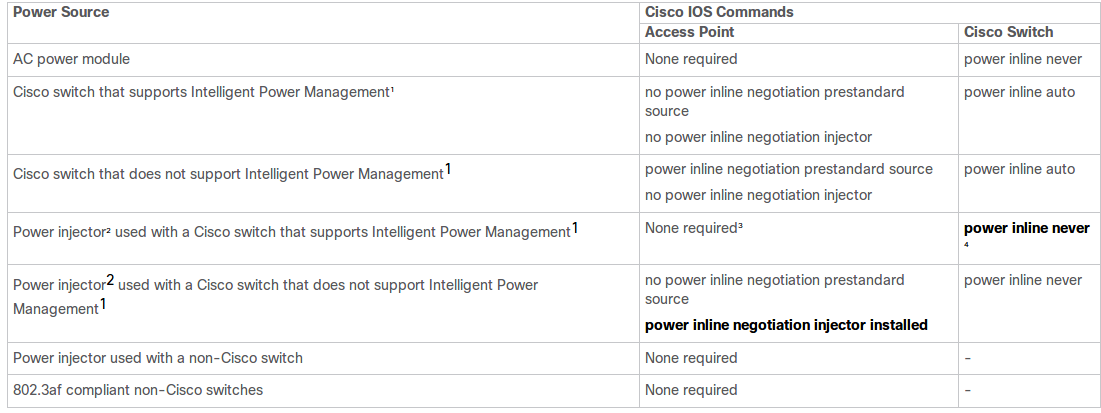Select the "Access Point" column subheader

click(689, 32)
